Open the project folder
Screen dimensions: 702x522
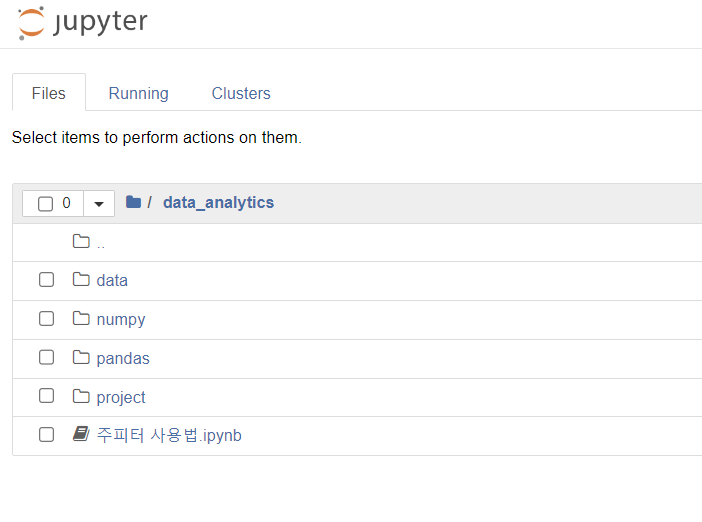(x=121, y=398)
